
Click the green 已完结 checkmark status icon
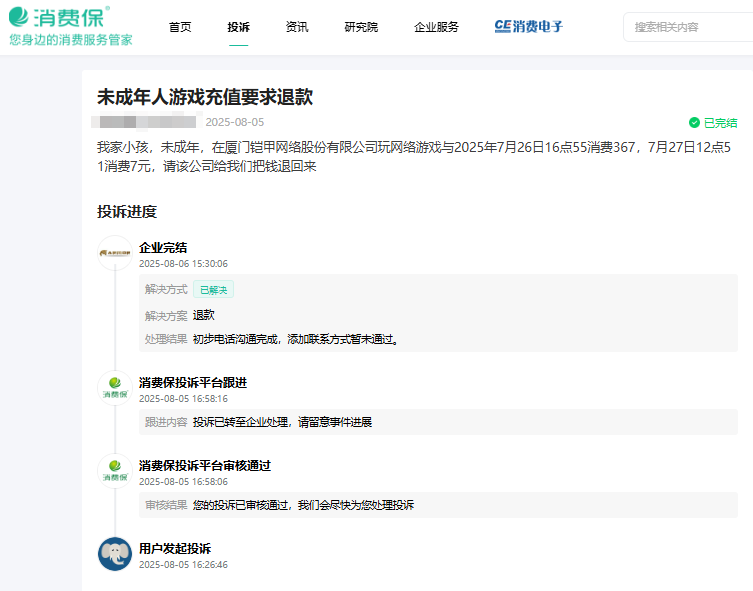coord(694,123)
